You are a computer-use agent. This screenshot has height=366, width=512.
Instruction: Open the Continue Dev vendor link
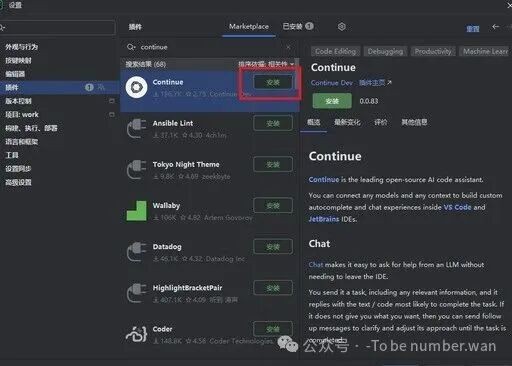tap(332, 83)
